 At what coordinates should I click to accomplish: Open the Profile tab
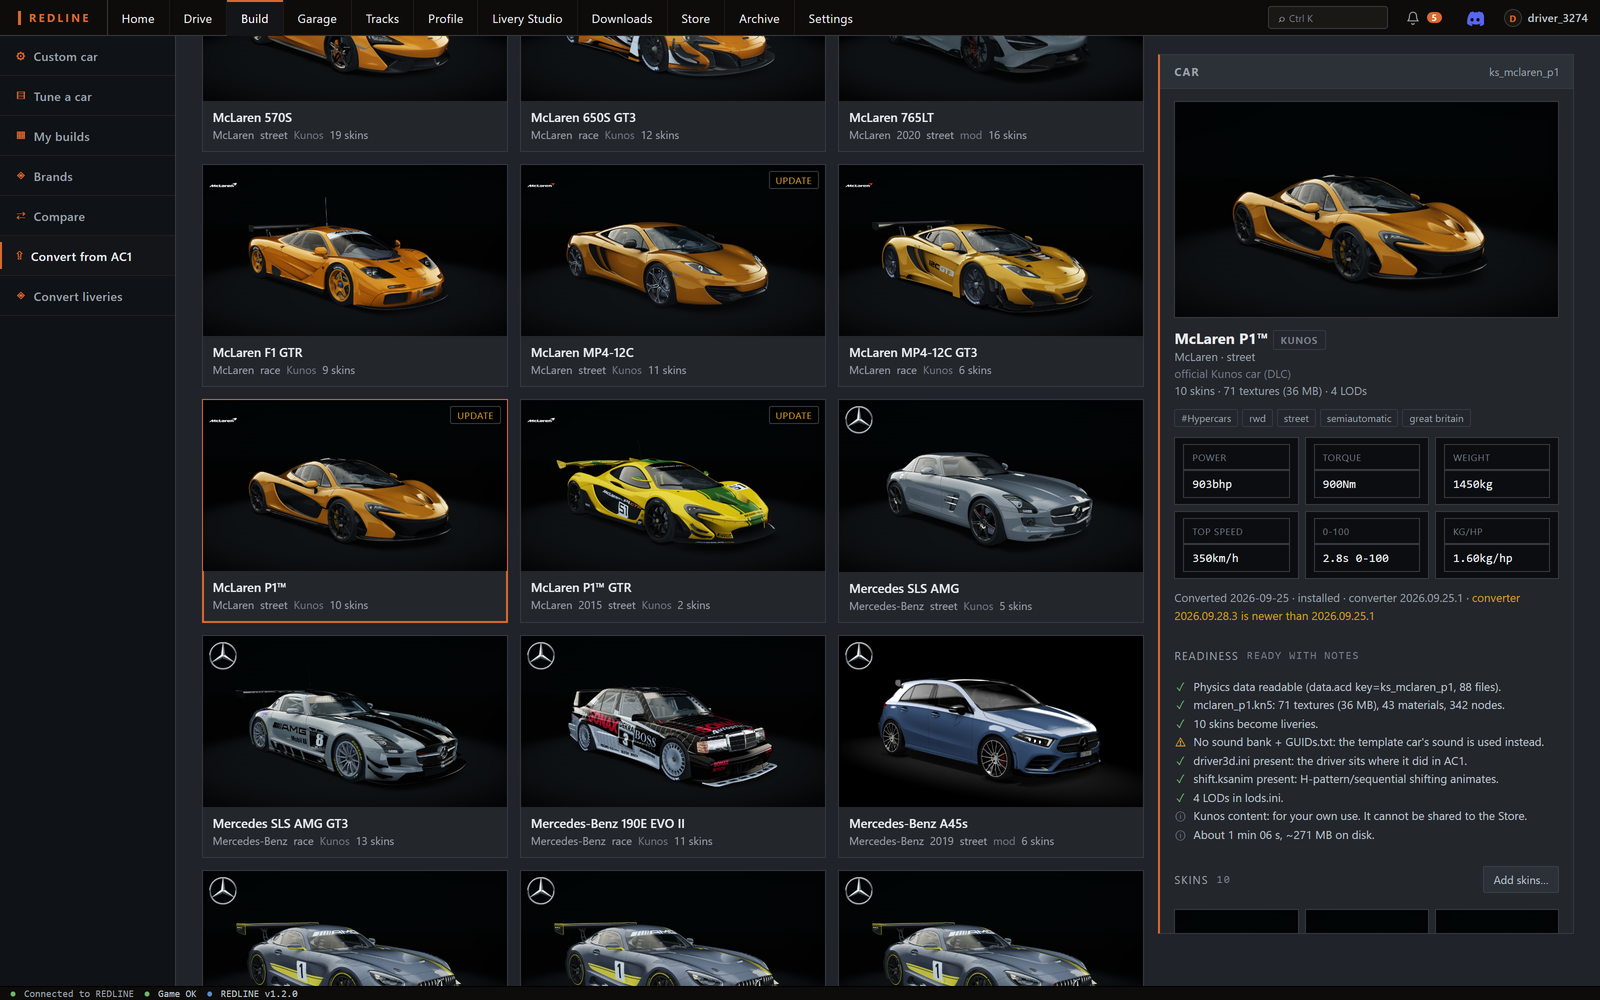tap(446, 18)
